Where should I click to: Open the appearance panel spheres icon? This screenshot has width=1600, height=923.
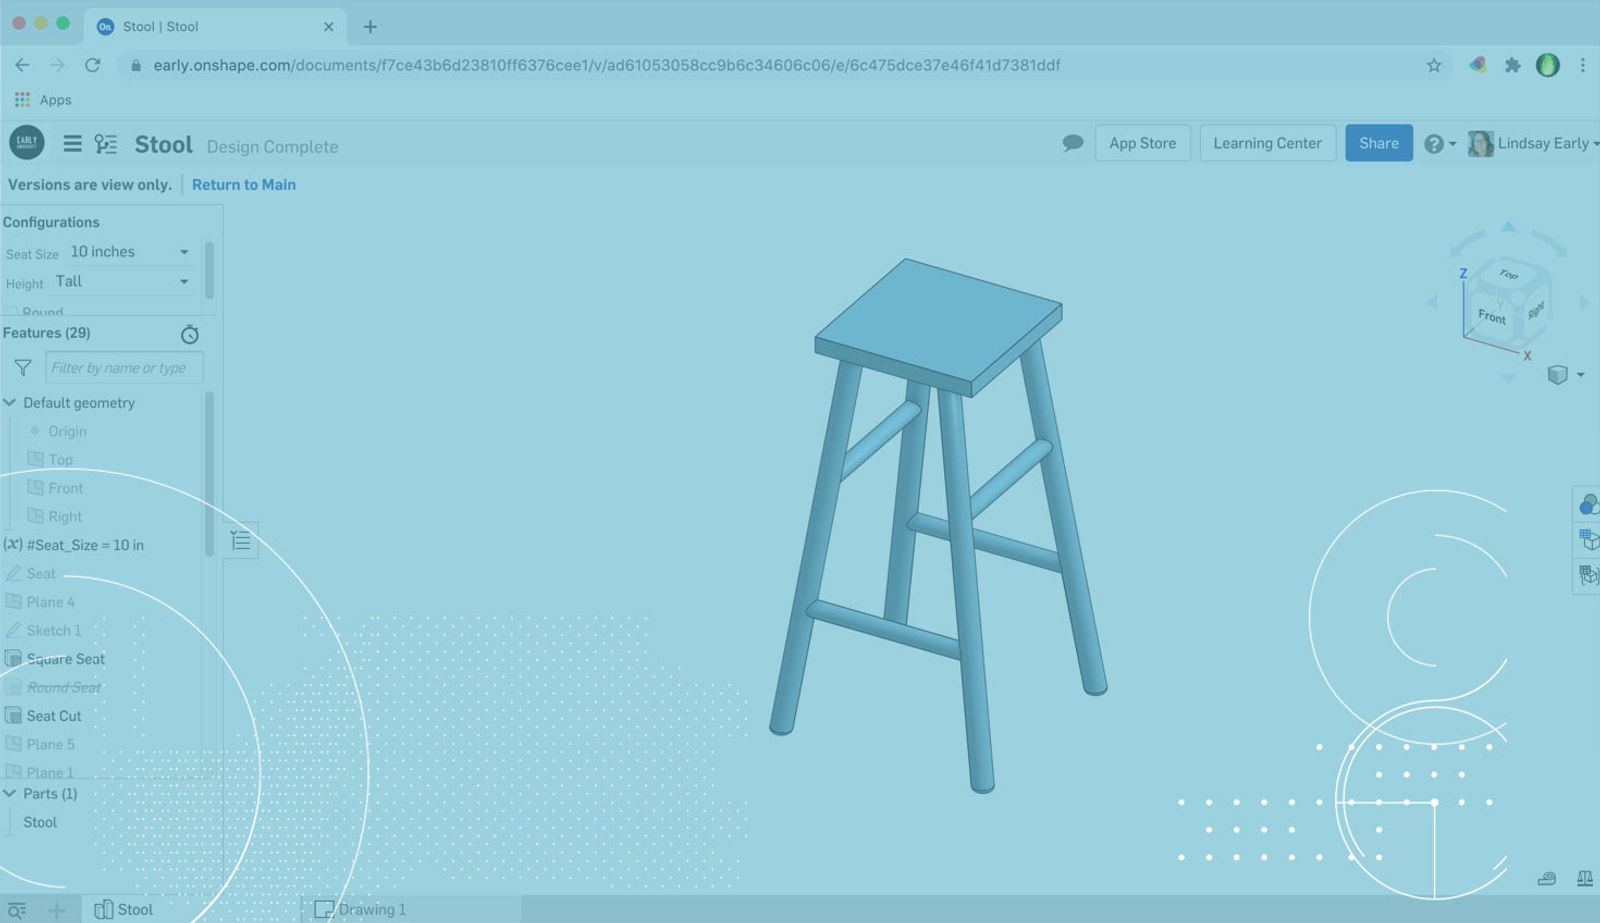[1587, 505]
